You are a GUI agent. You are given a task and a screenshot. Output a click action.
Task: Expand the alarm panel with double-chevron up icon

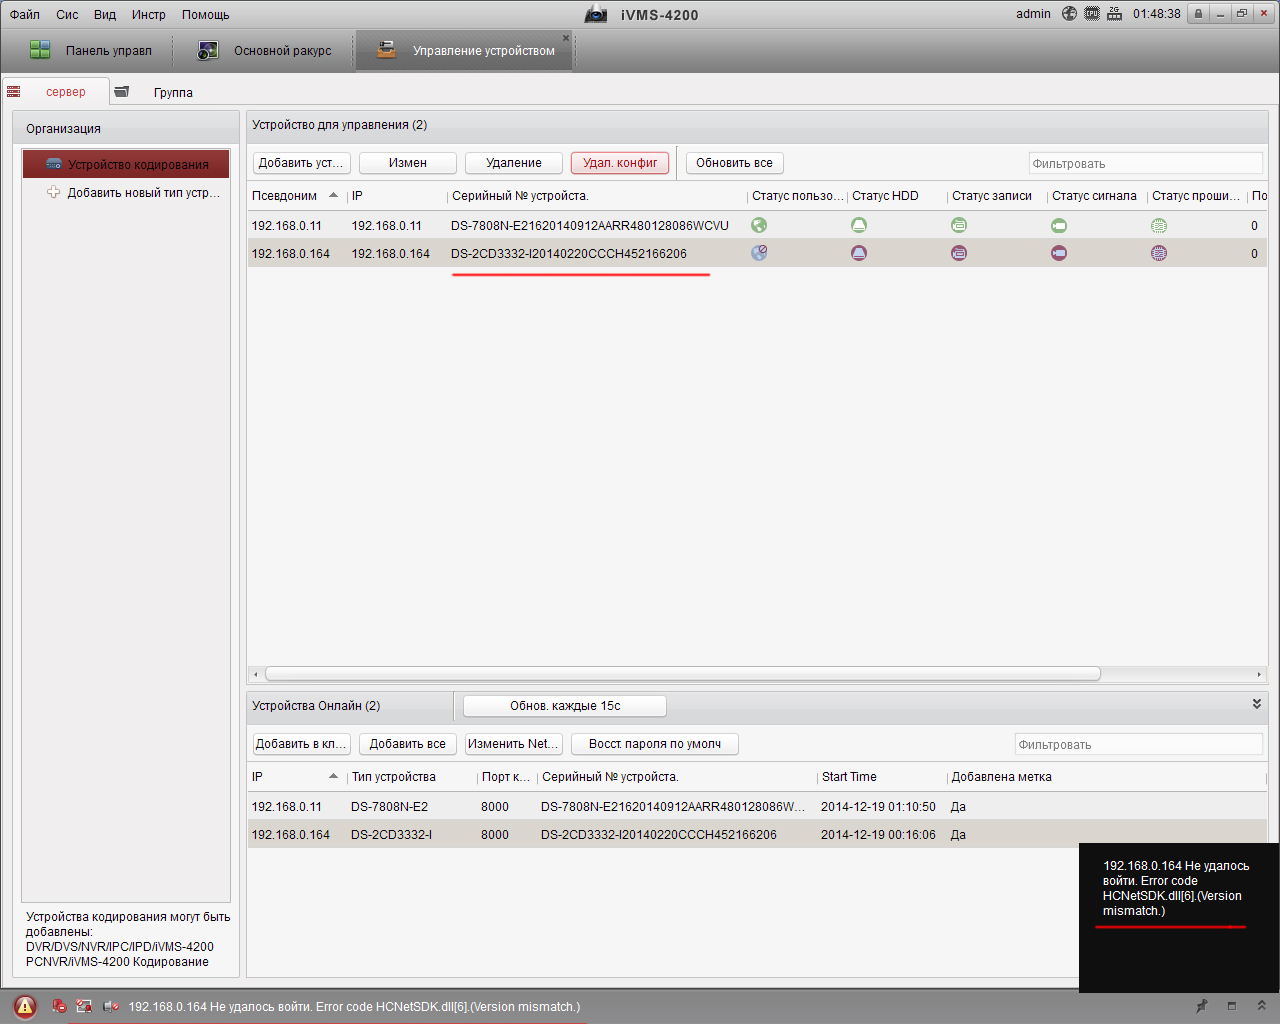[x=1261, y=1006]
